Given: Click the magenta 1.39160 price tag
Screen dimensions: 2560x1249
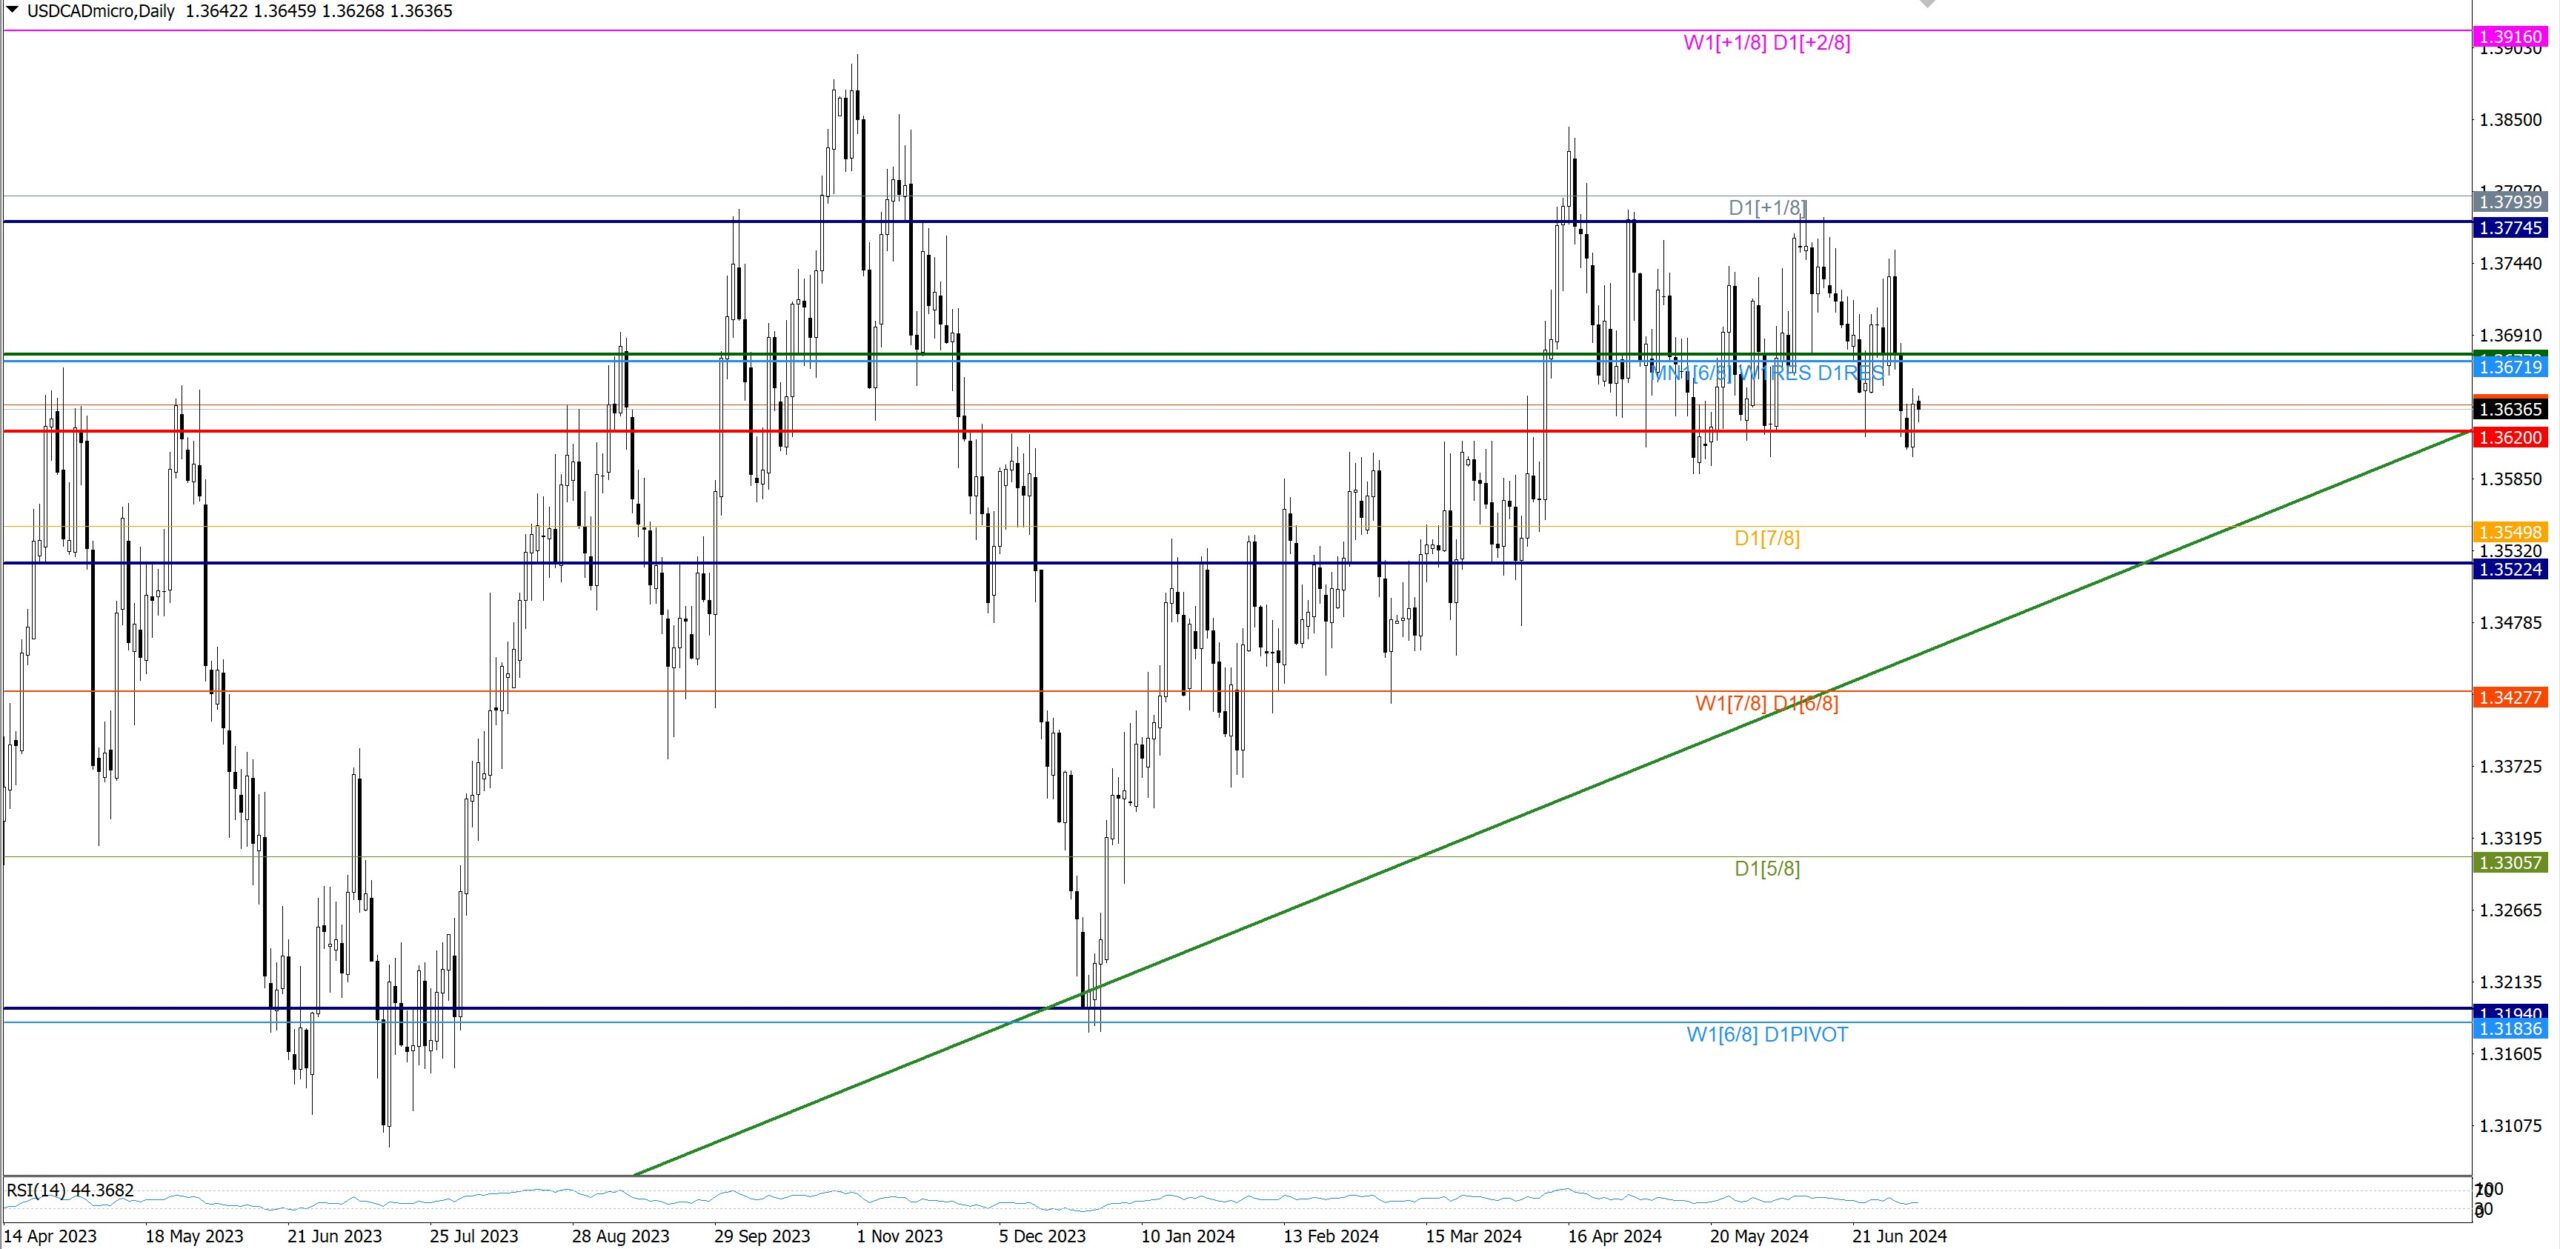Looking at the screenshot, I should (2510, 36).
